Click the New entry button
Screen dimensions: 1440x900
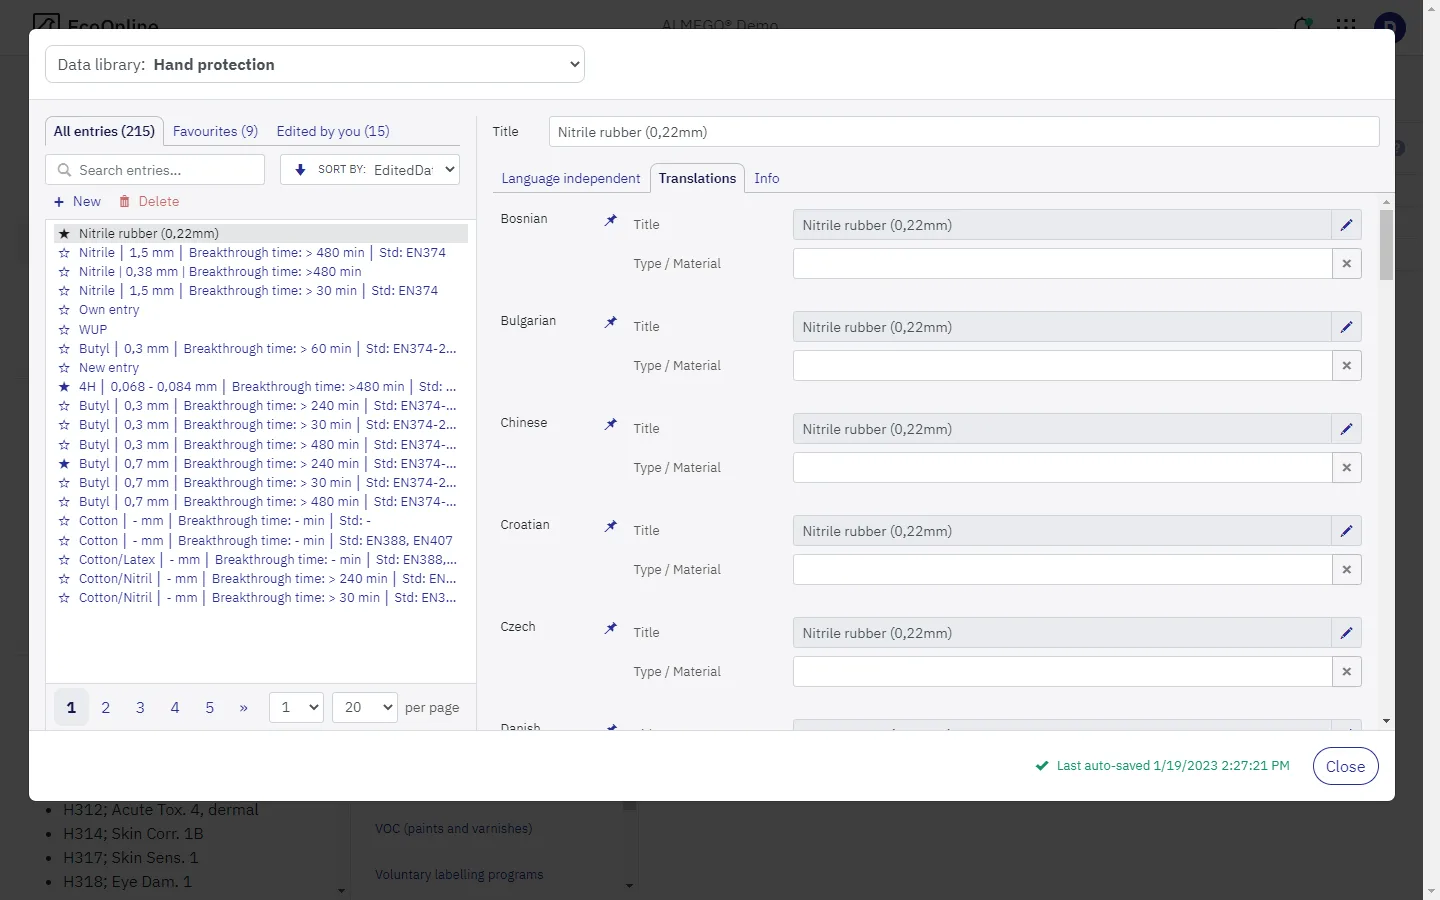pos(78,201)
